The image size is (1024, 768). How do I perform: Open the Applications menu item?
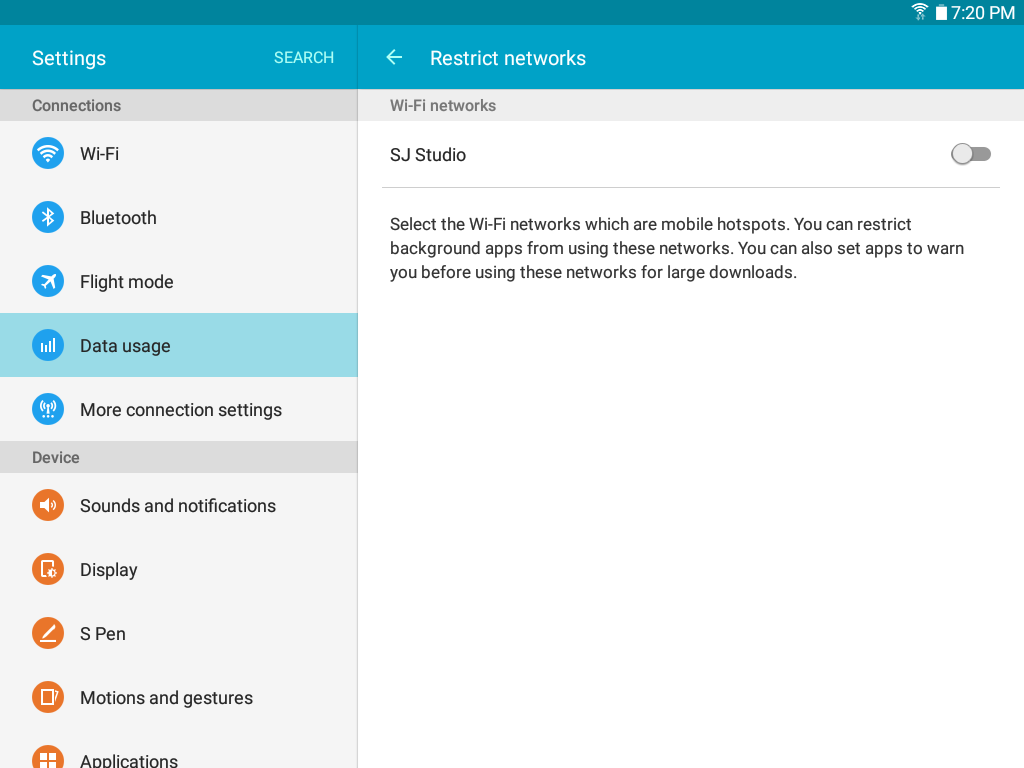tap(179, 749)
